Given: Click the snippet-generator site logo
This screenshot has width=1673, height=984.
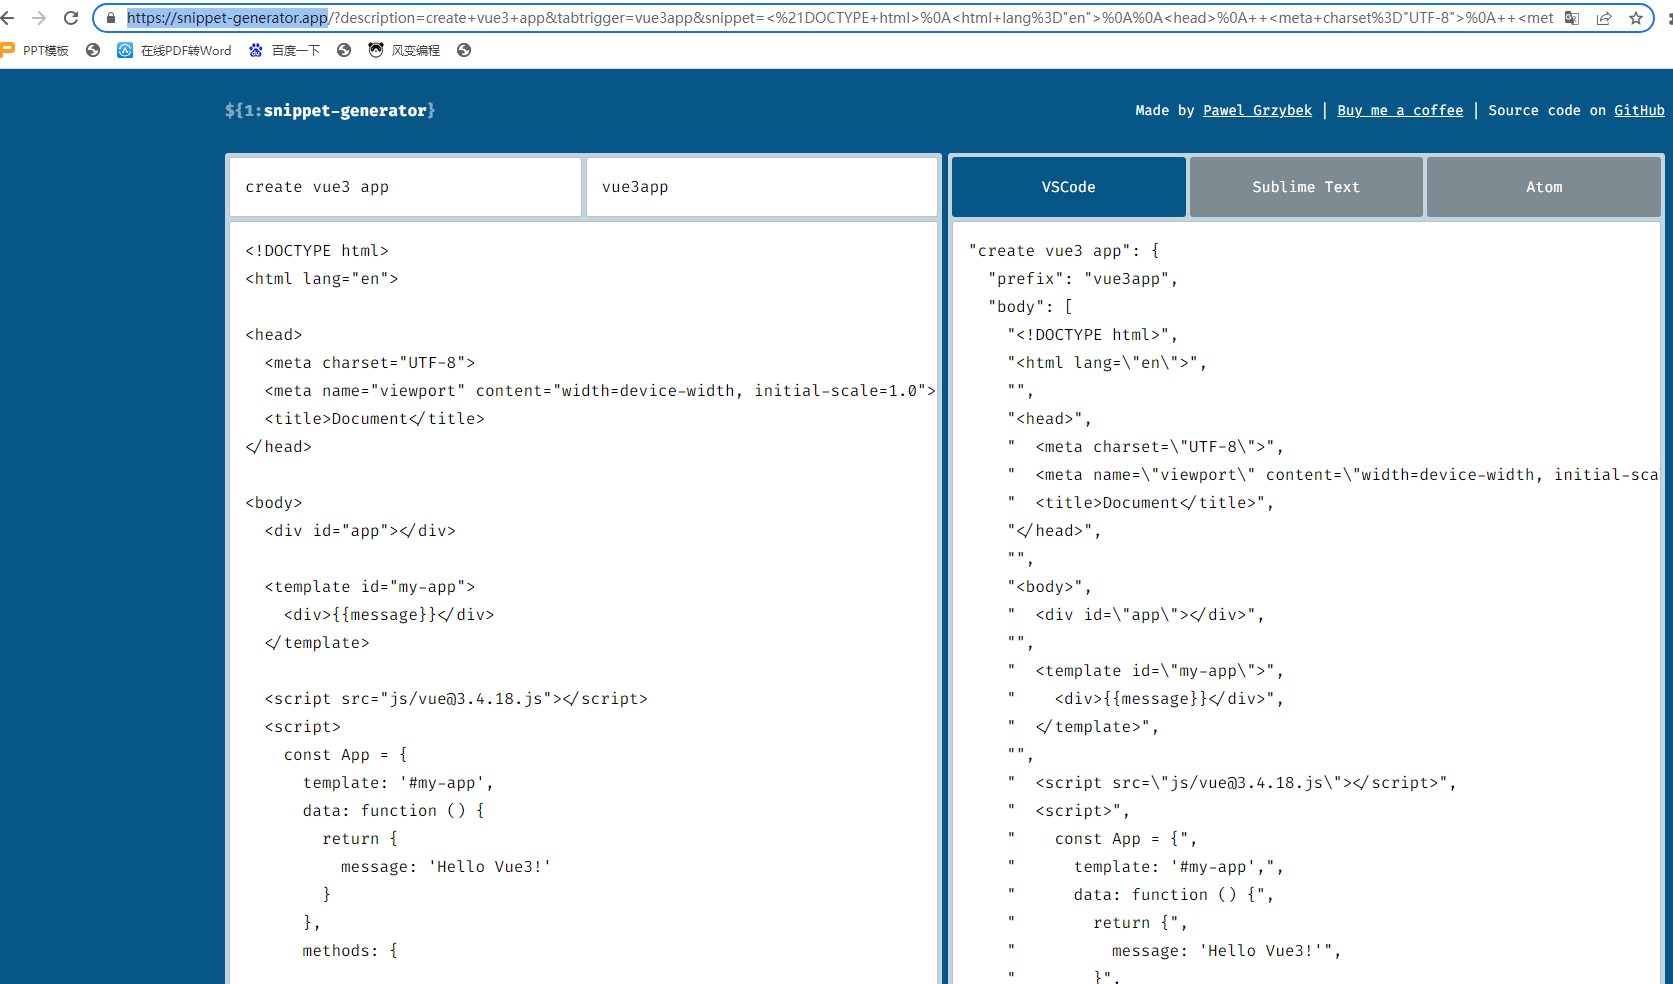Looking at the screenshot, I should [x=330, y=111].
